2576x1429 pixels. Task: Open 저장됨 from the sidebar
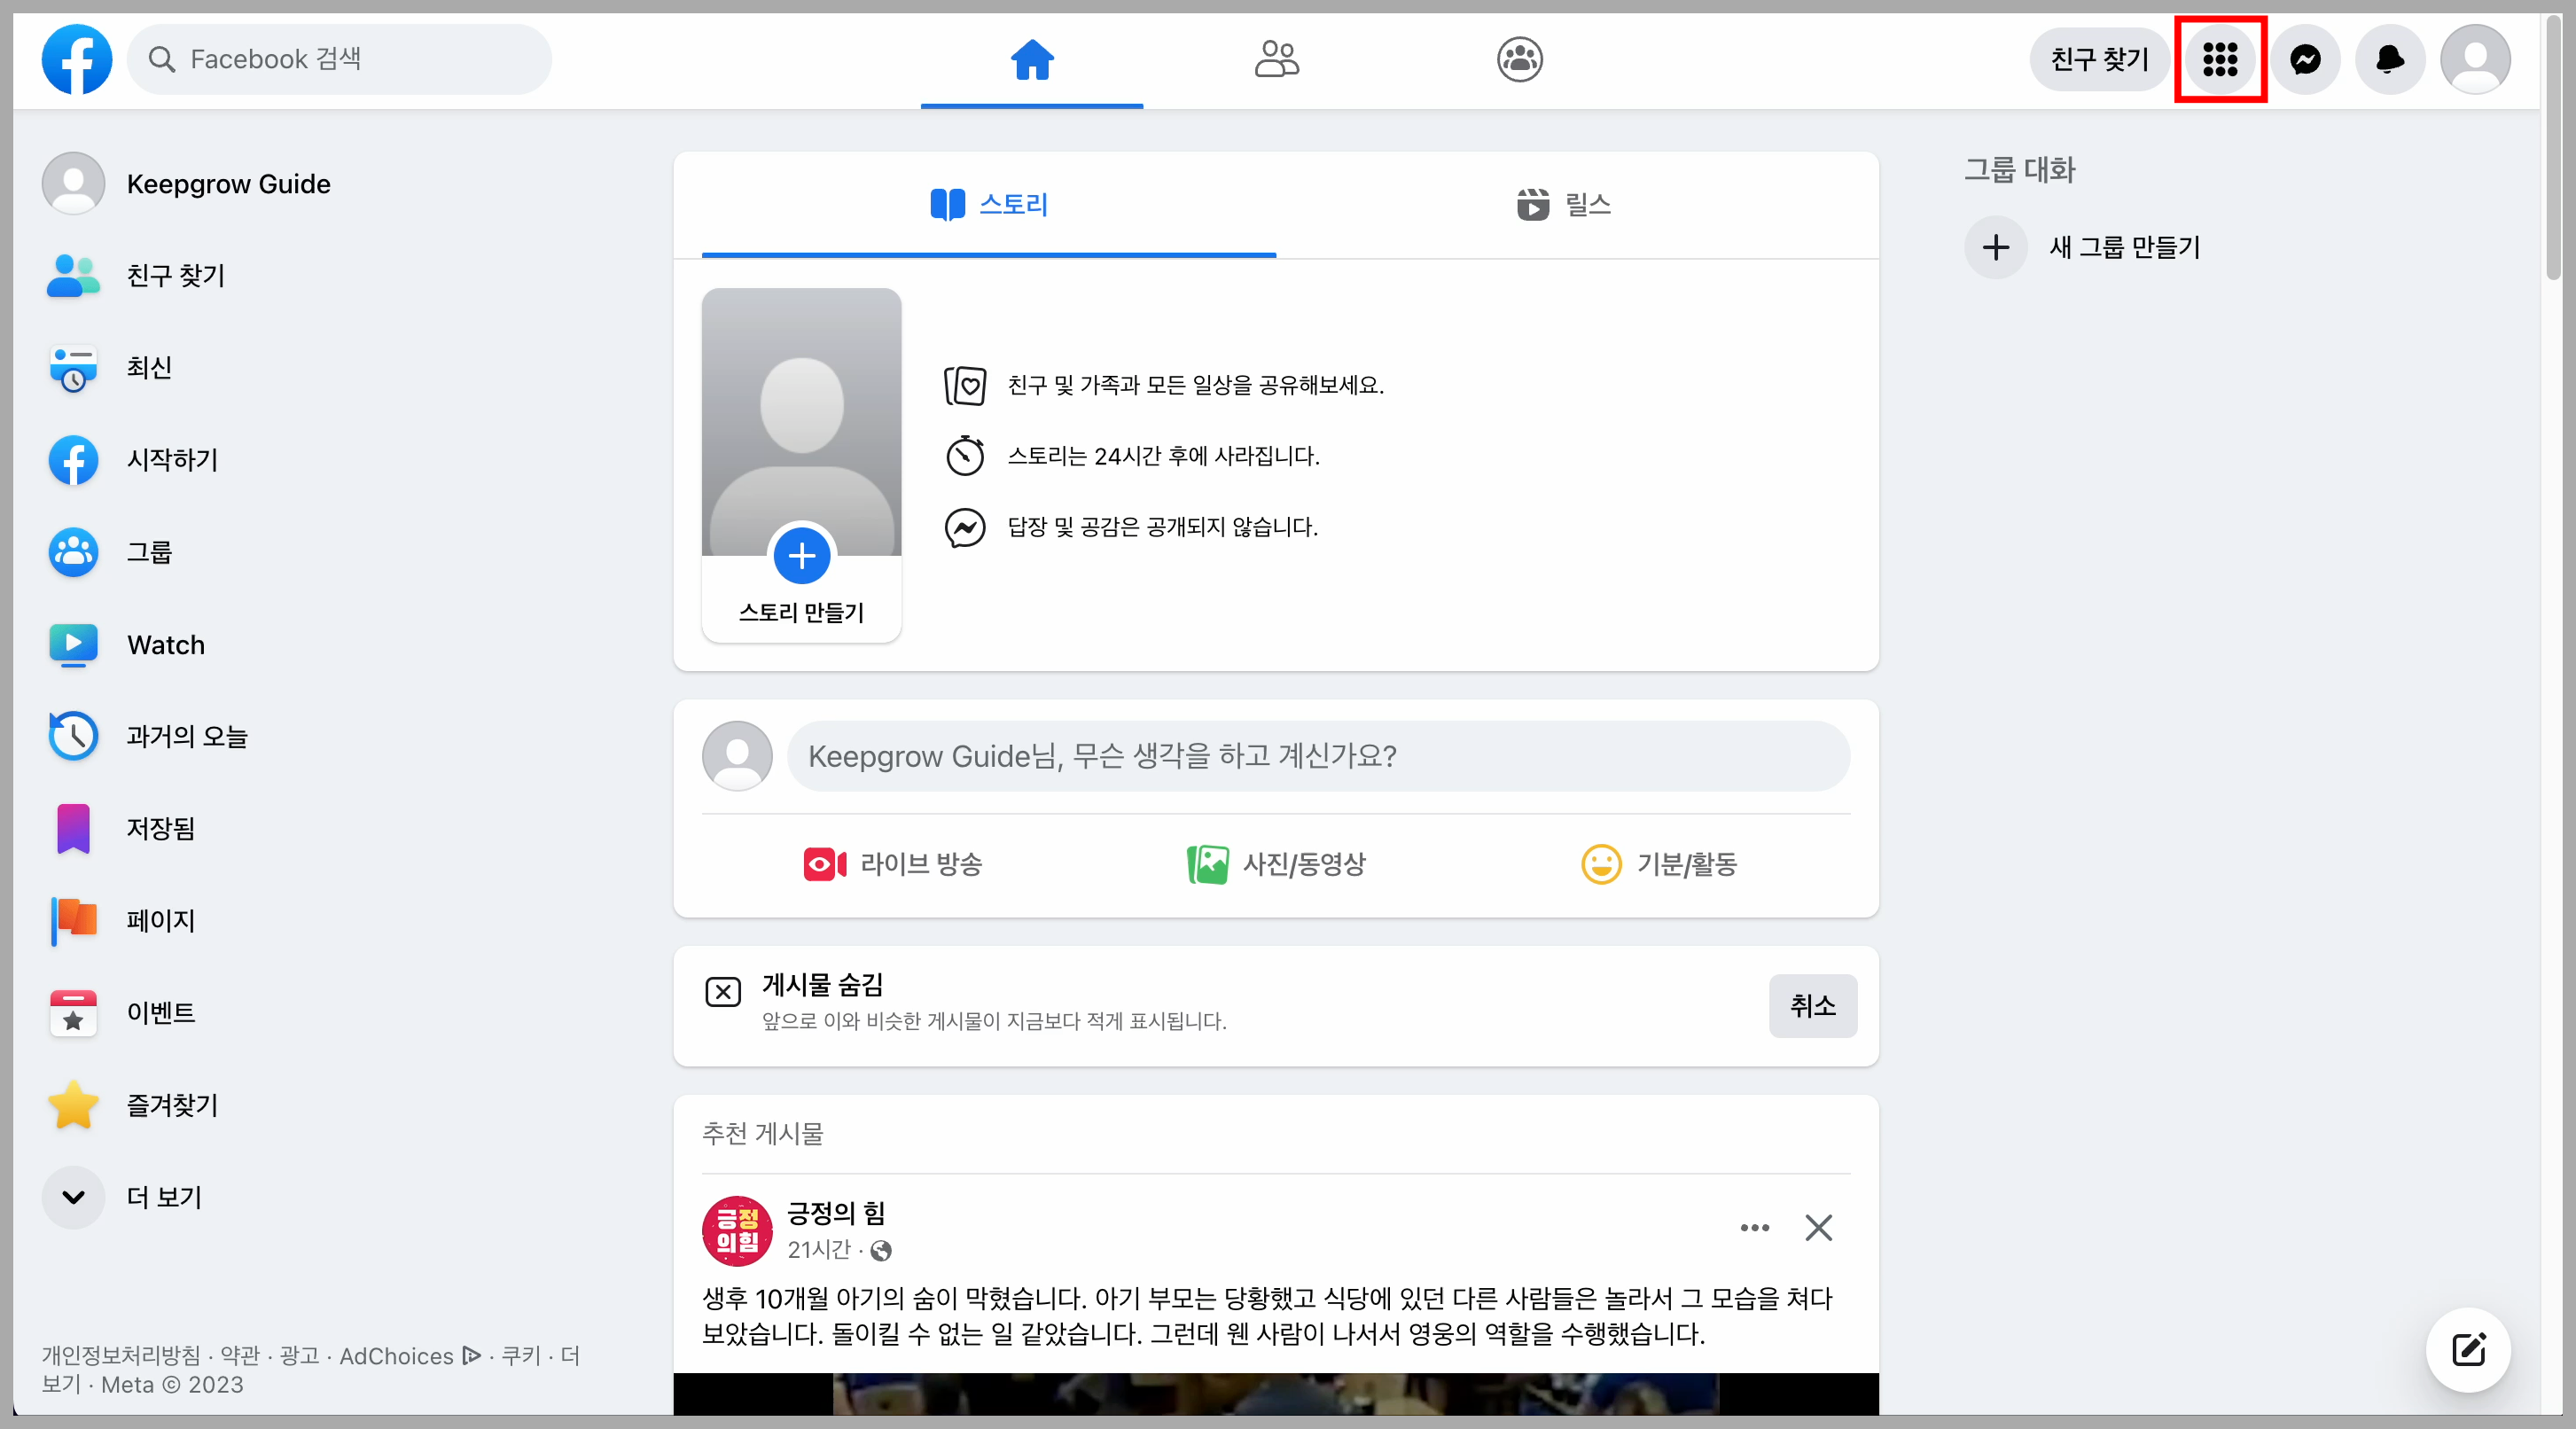(160, 828)
